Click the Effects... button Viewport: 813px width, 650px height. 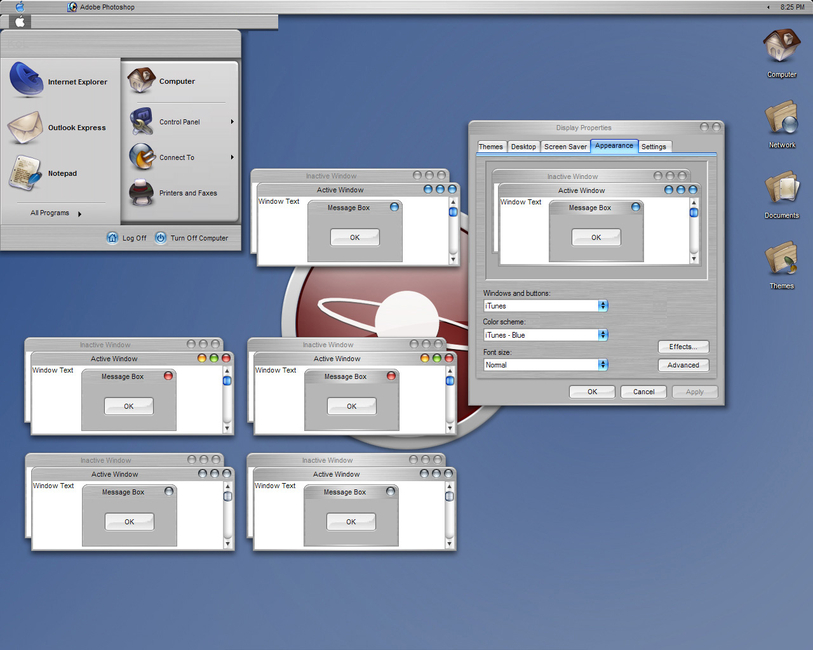pos(683,347)
